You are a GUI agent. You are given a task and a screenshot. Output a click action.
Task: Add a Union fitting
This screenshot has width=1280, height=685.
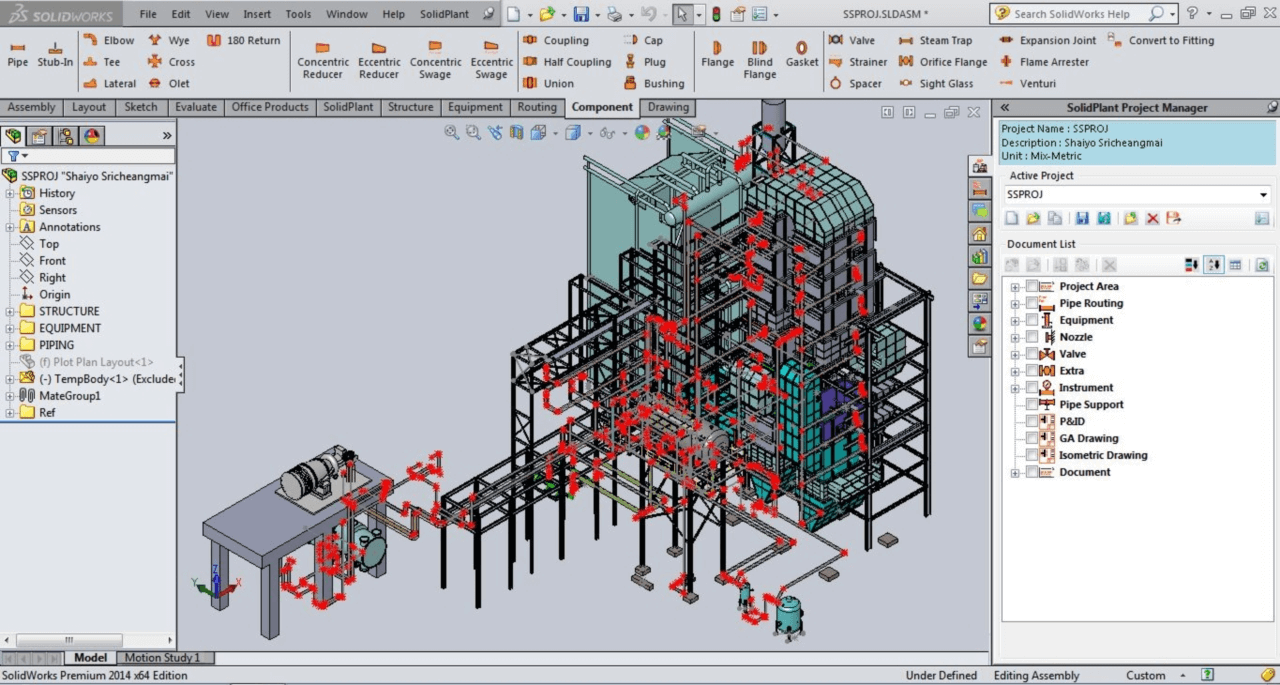coord(549,84)
